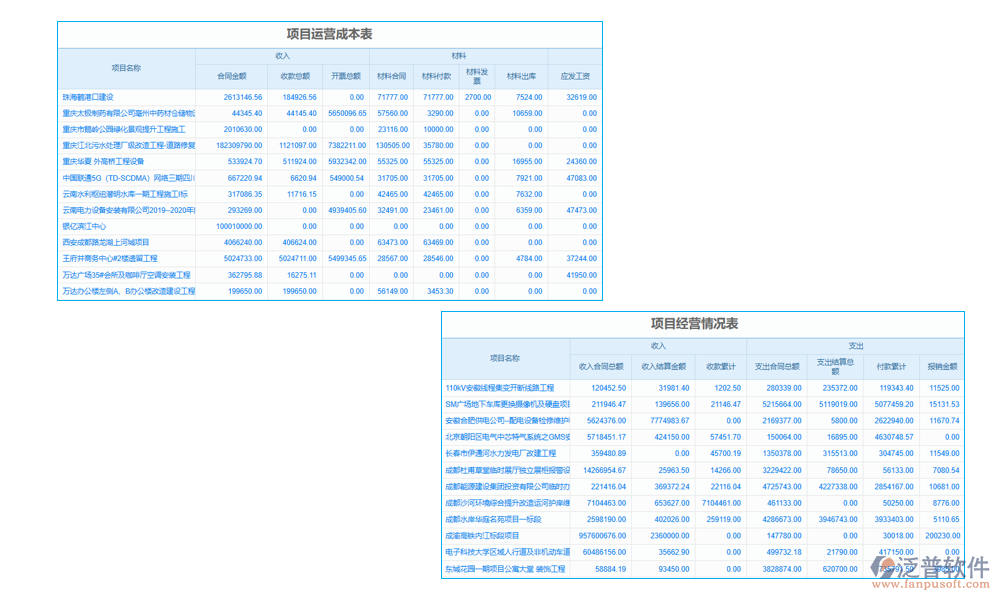Image resolution: width=1000 pixels, height=600 pixels.
Task: Select the payment total 5077459.20
Action: 894,404
